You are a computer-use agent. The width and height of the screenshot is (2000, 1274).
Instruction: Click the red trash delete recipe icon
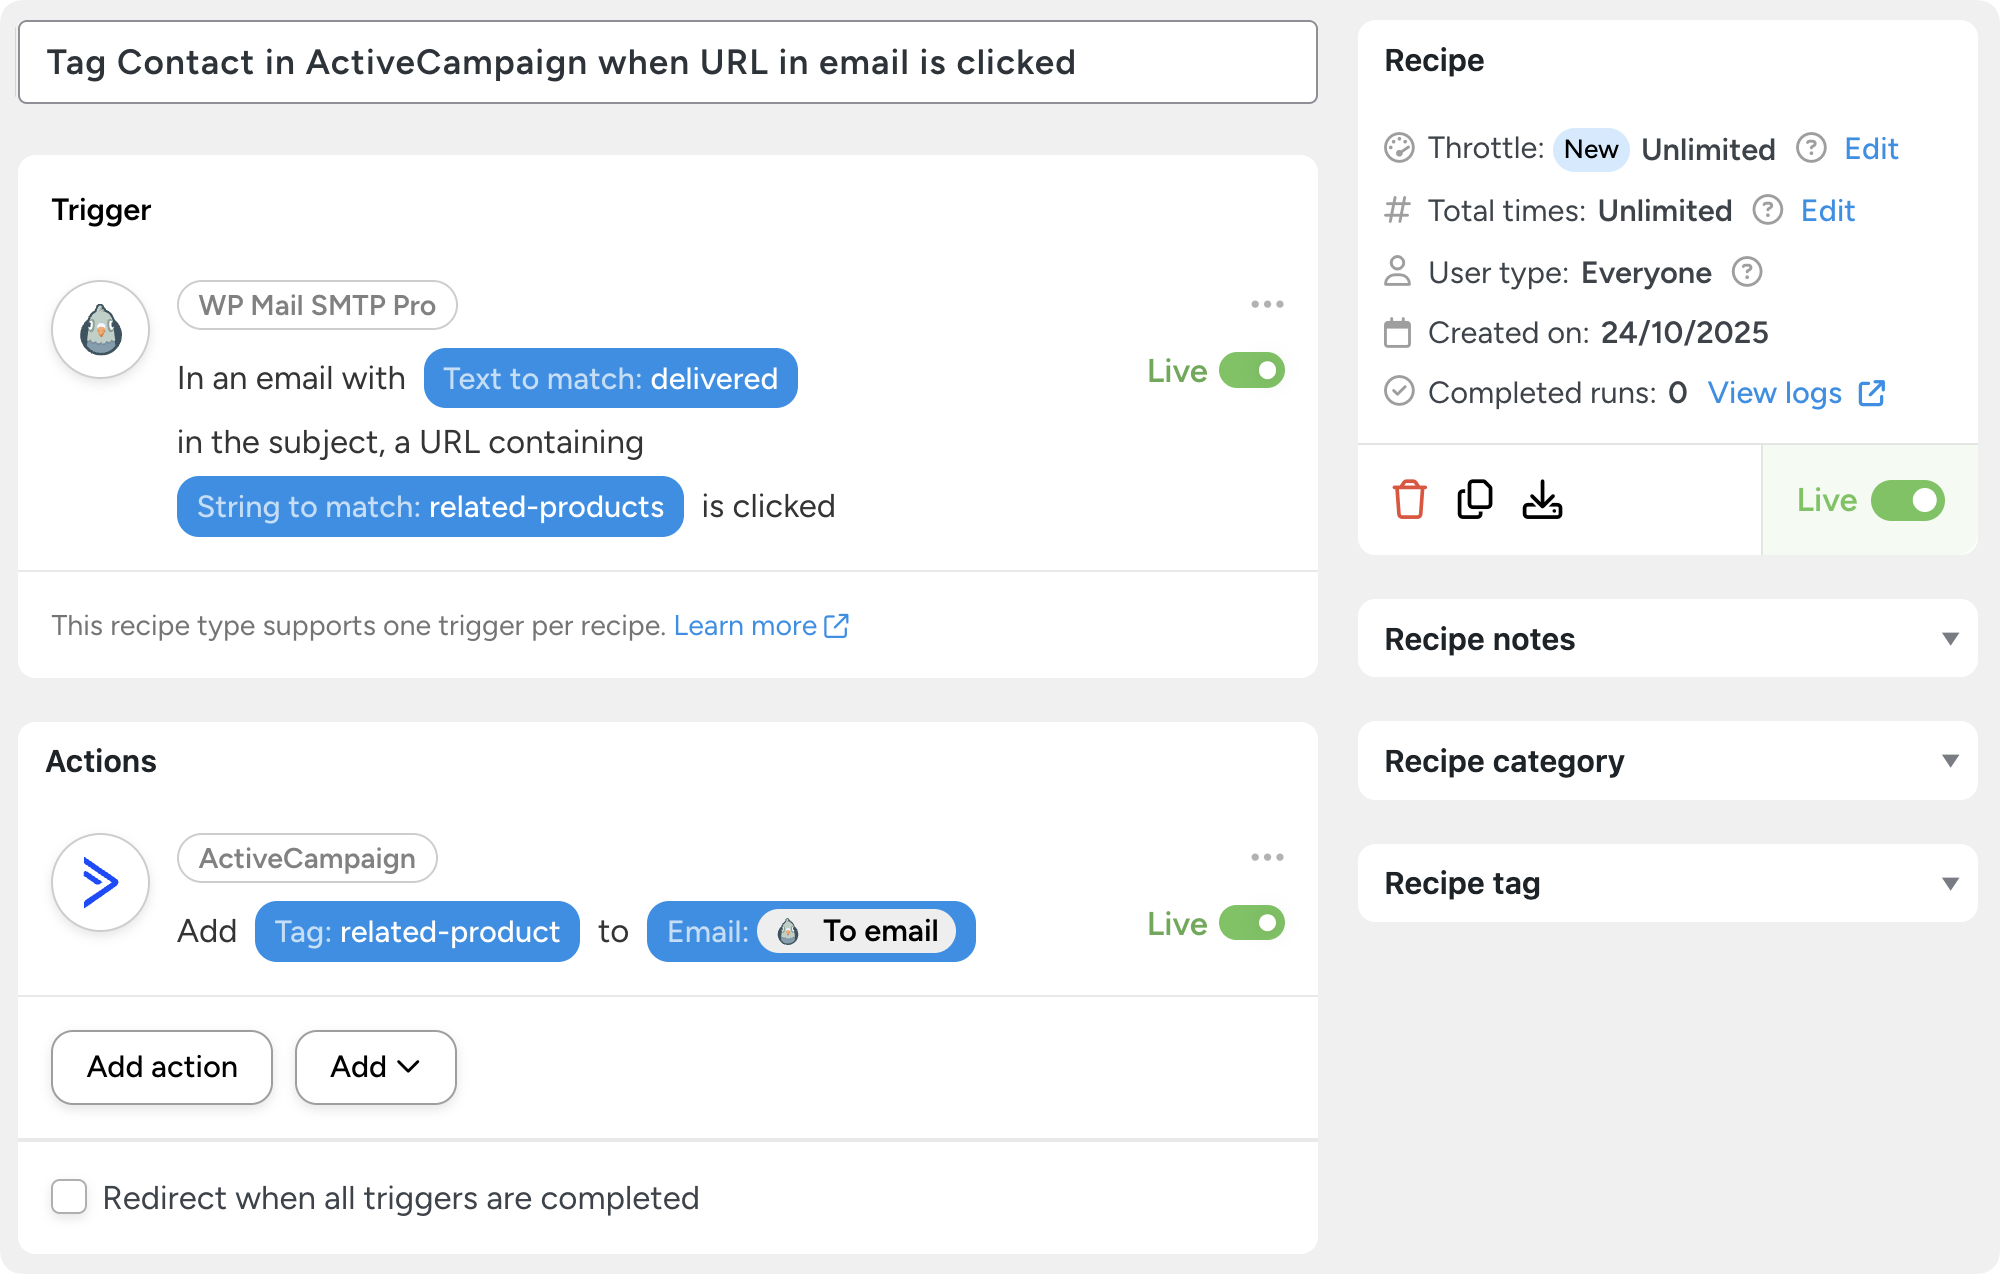pyautogui.click(x=1409, y=499)
